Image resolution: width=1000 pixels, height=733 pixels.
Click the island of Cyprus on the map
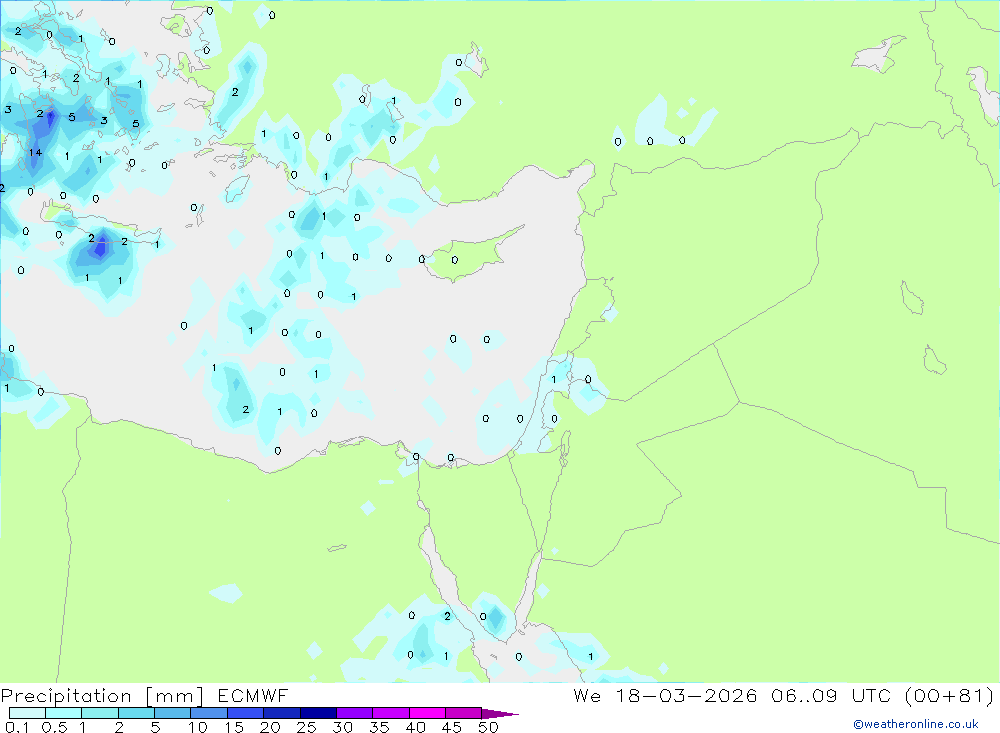(472, 255)
